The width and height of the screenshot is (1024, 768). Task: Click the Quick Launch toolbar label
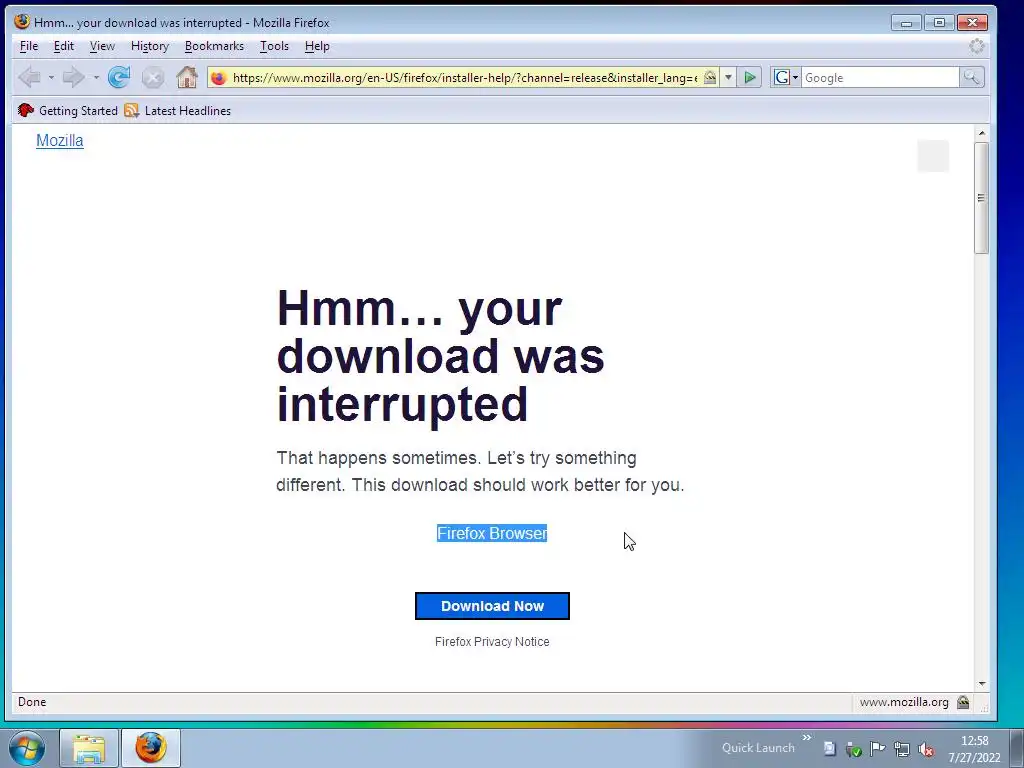tap(758, 748)
